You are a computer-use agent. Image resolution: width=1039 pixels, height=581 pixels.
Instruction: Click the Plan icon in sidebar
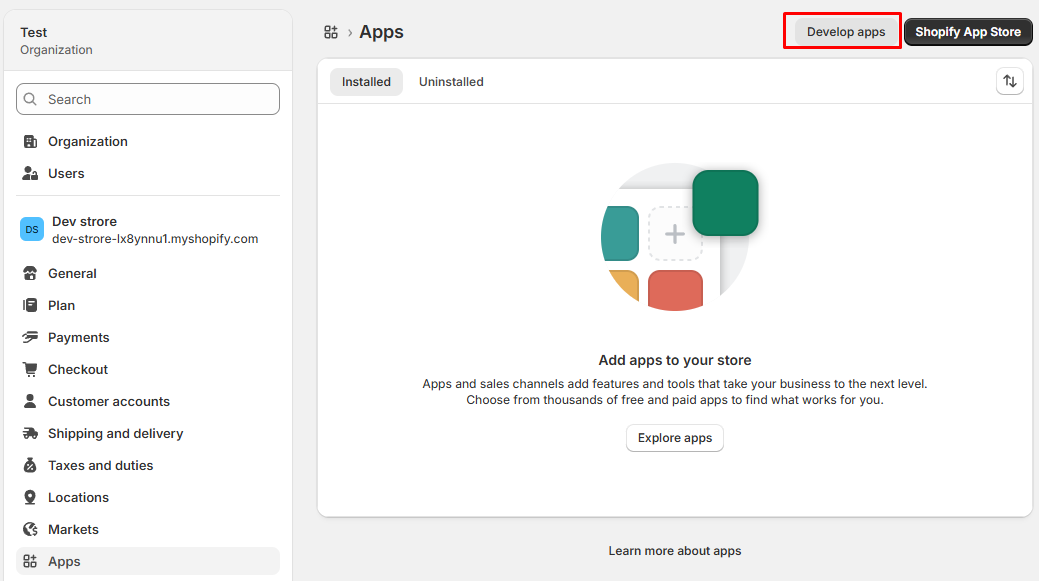click(x=30, y=305)
